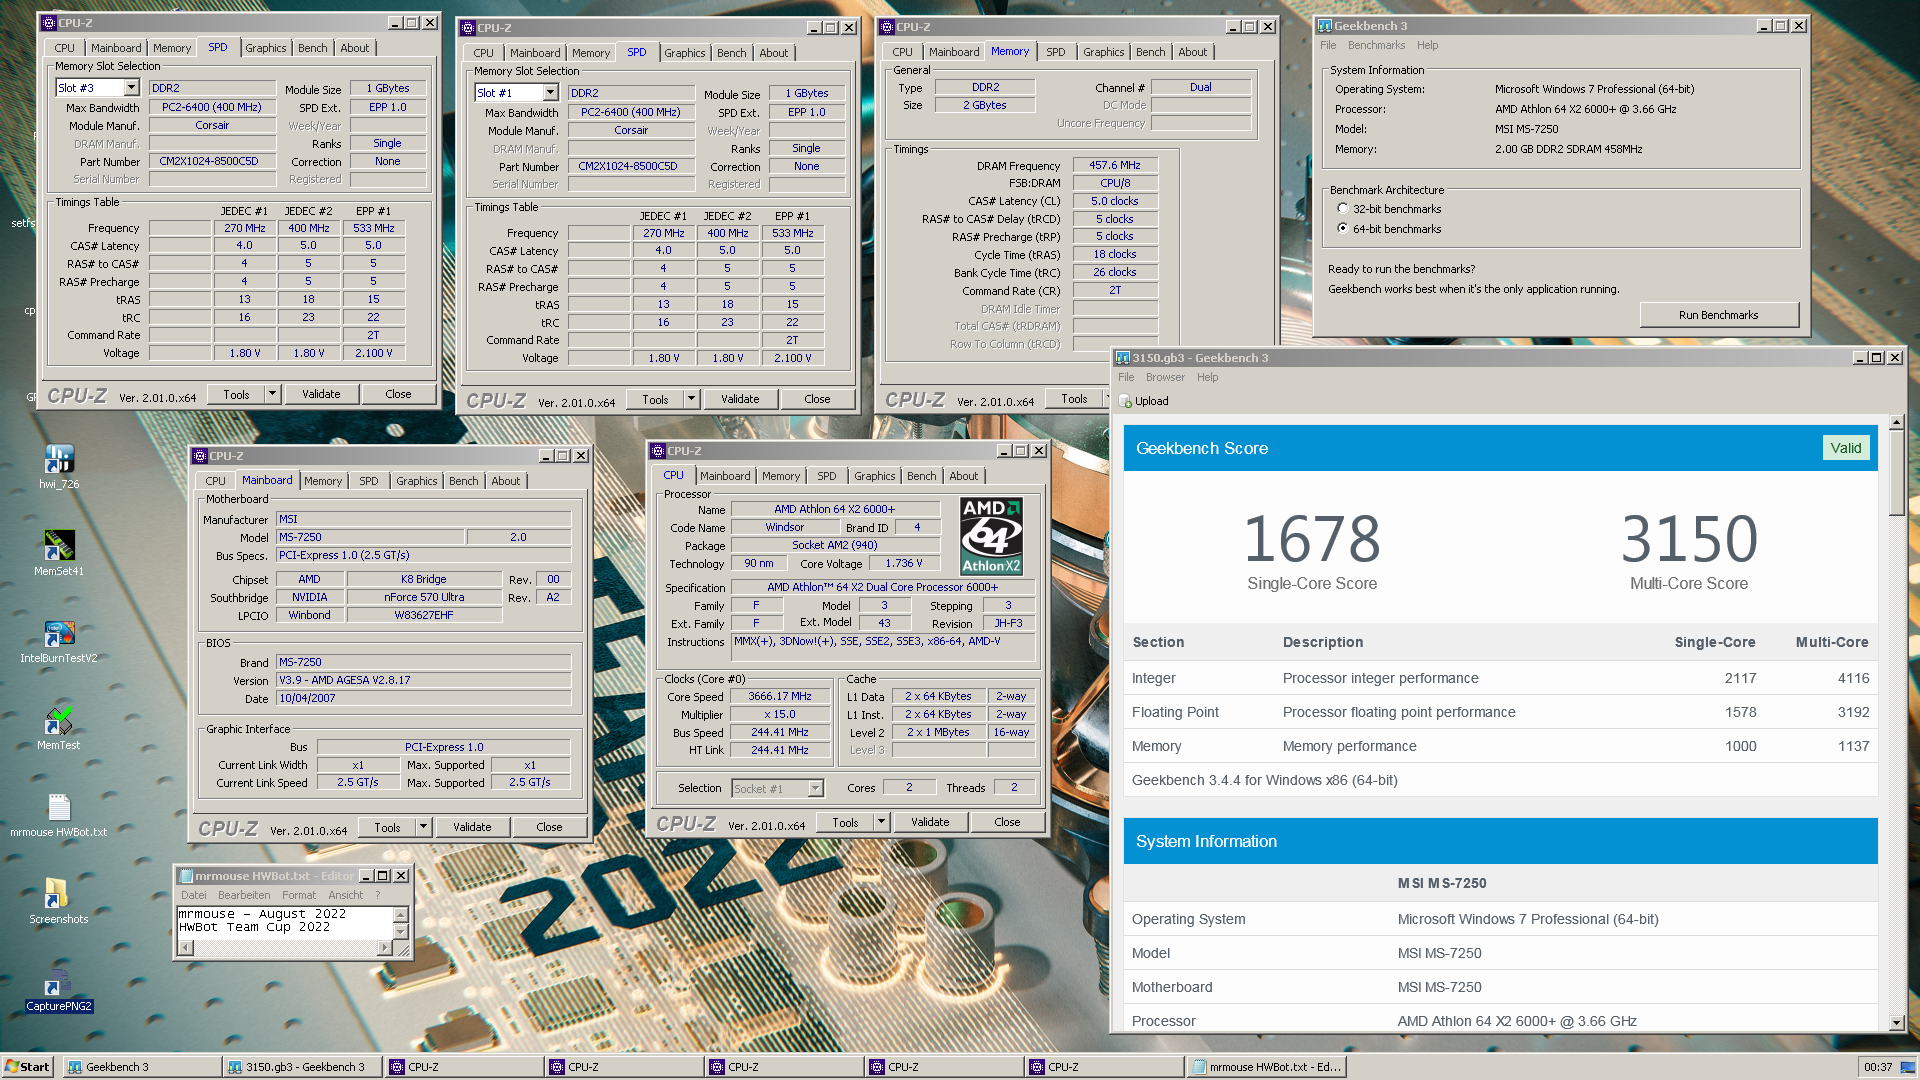Image resolution: width=1920 pixels, height=1080 pixels.
Task: Click Core Speed value 3666.17 MHz
Action: click(780, 696)
